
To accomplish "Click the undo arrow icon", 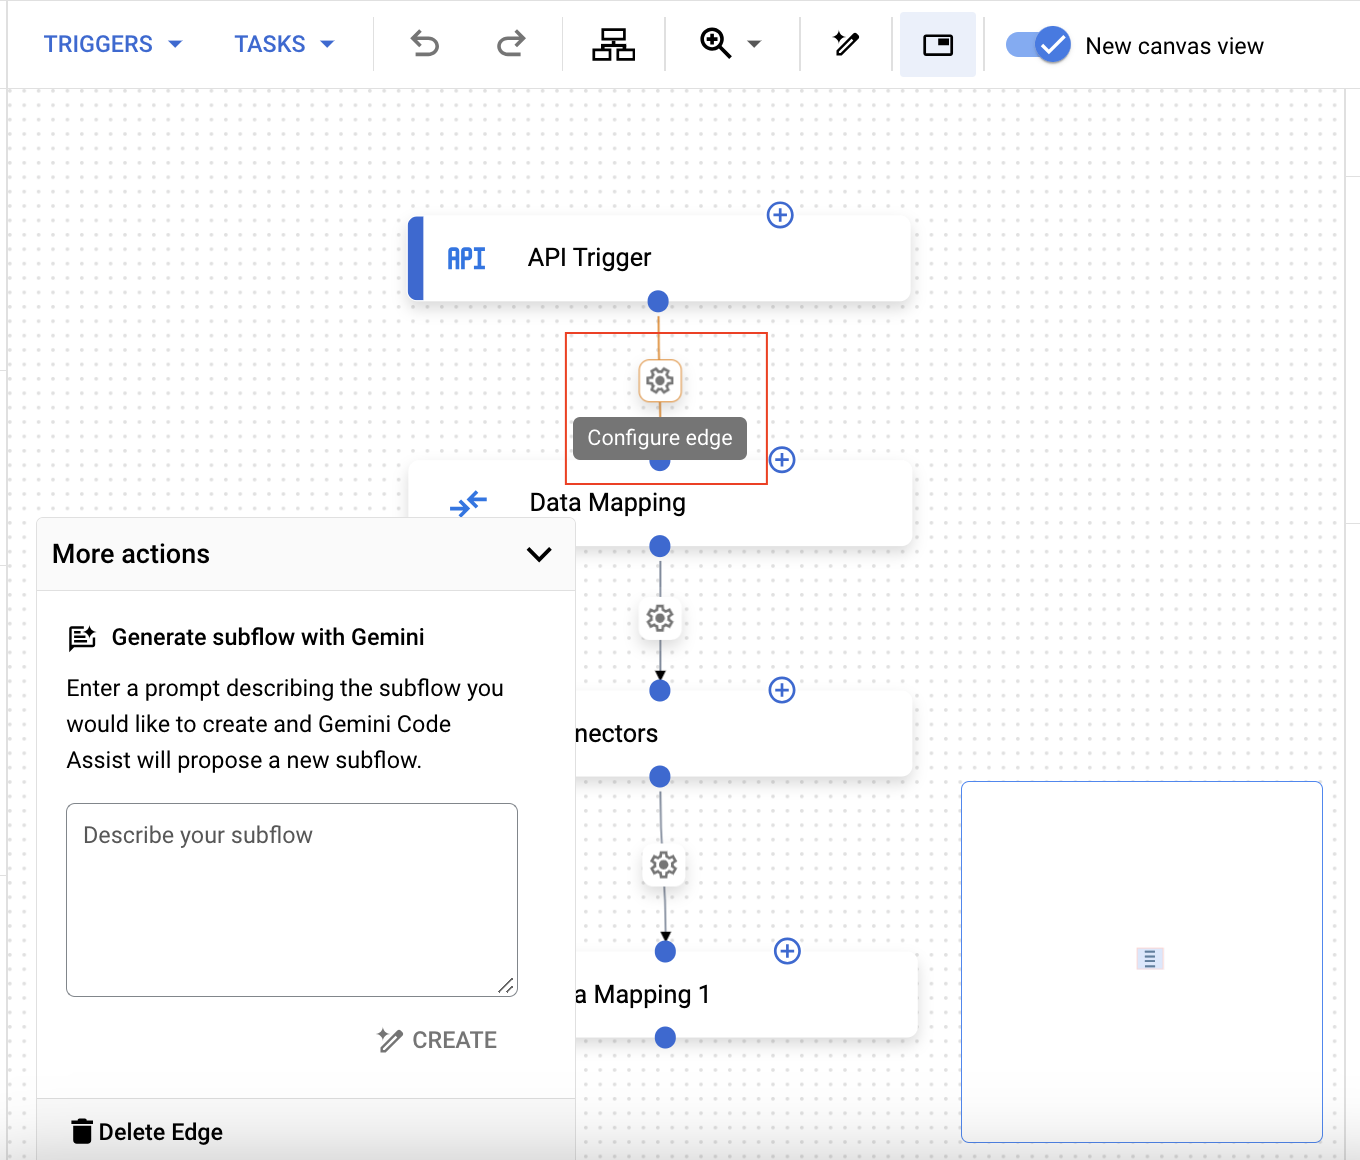I will (425, 44).
